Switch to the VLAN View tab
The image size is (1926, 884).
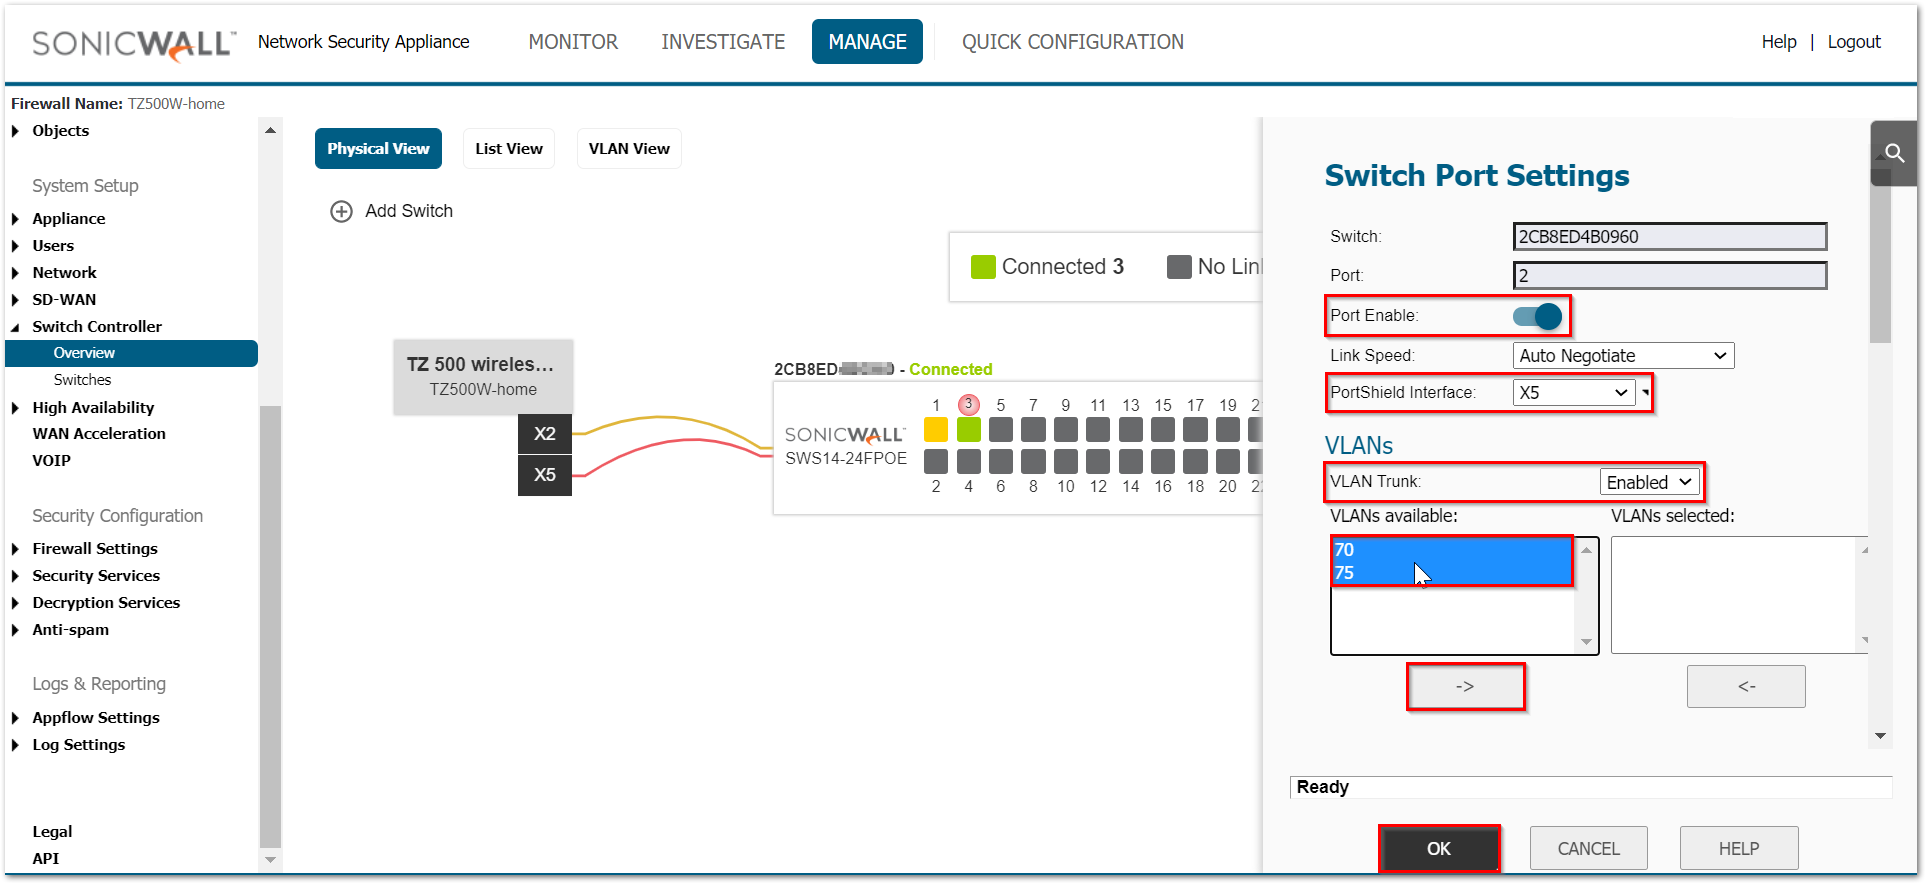point(629,149)
